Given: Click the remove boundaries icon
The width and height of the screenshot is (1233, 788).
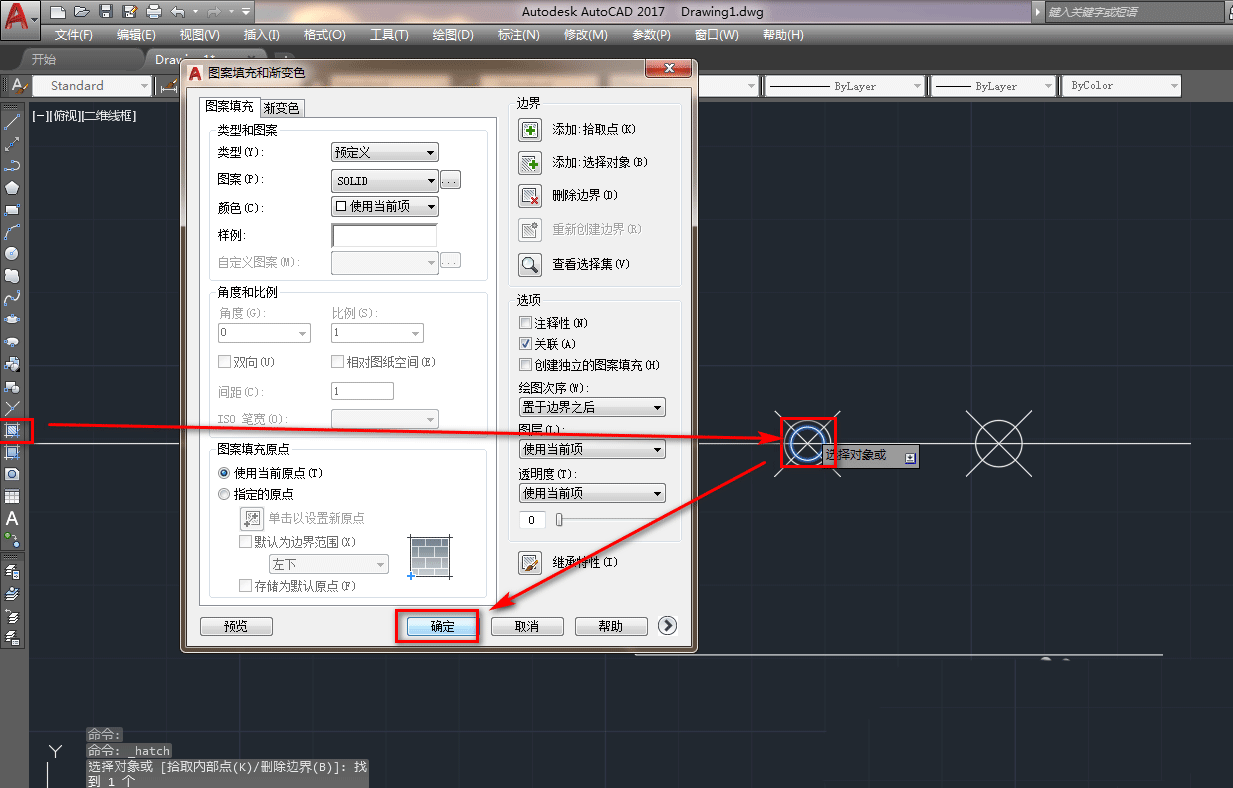Looking at the screenshot, I should point(530,195).
